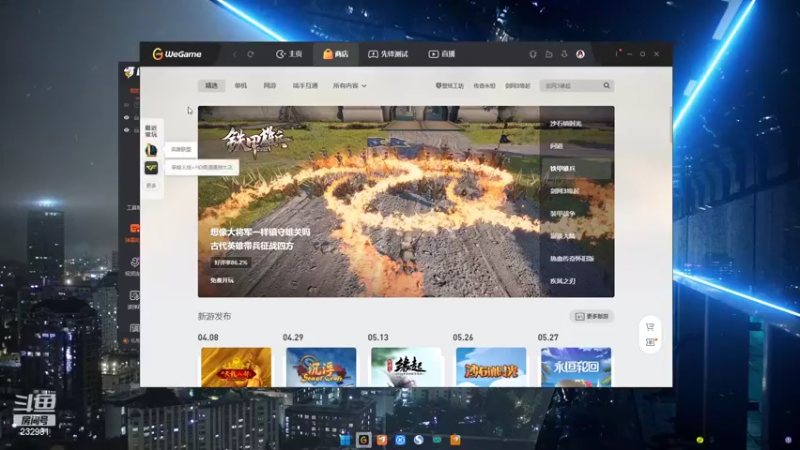Select the 精选 featured filter

point(211,86)
